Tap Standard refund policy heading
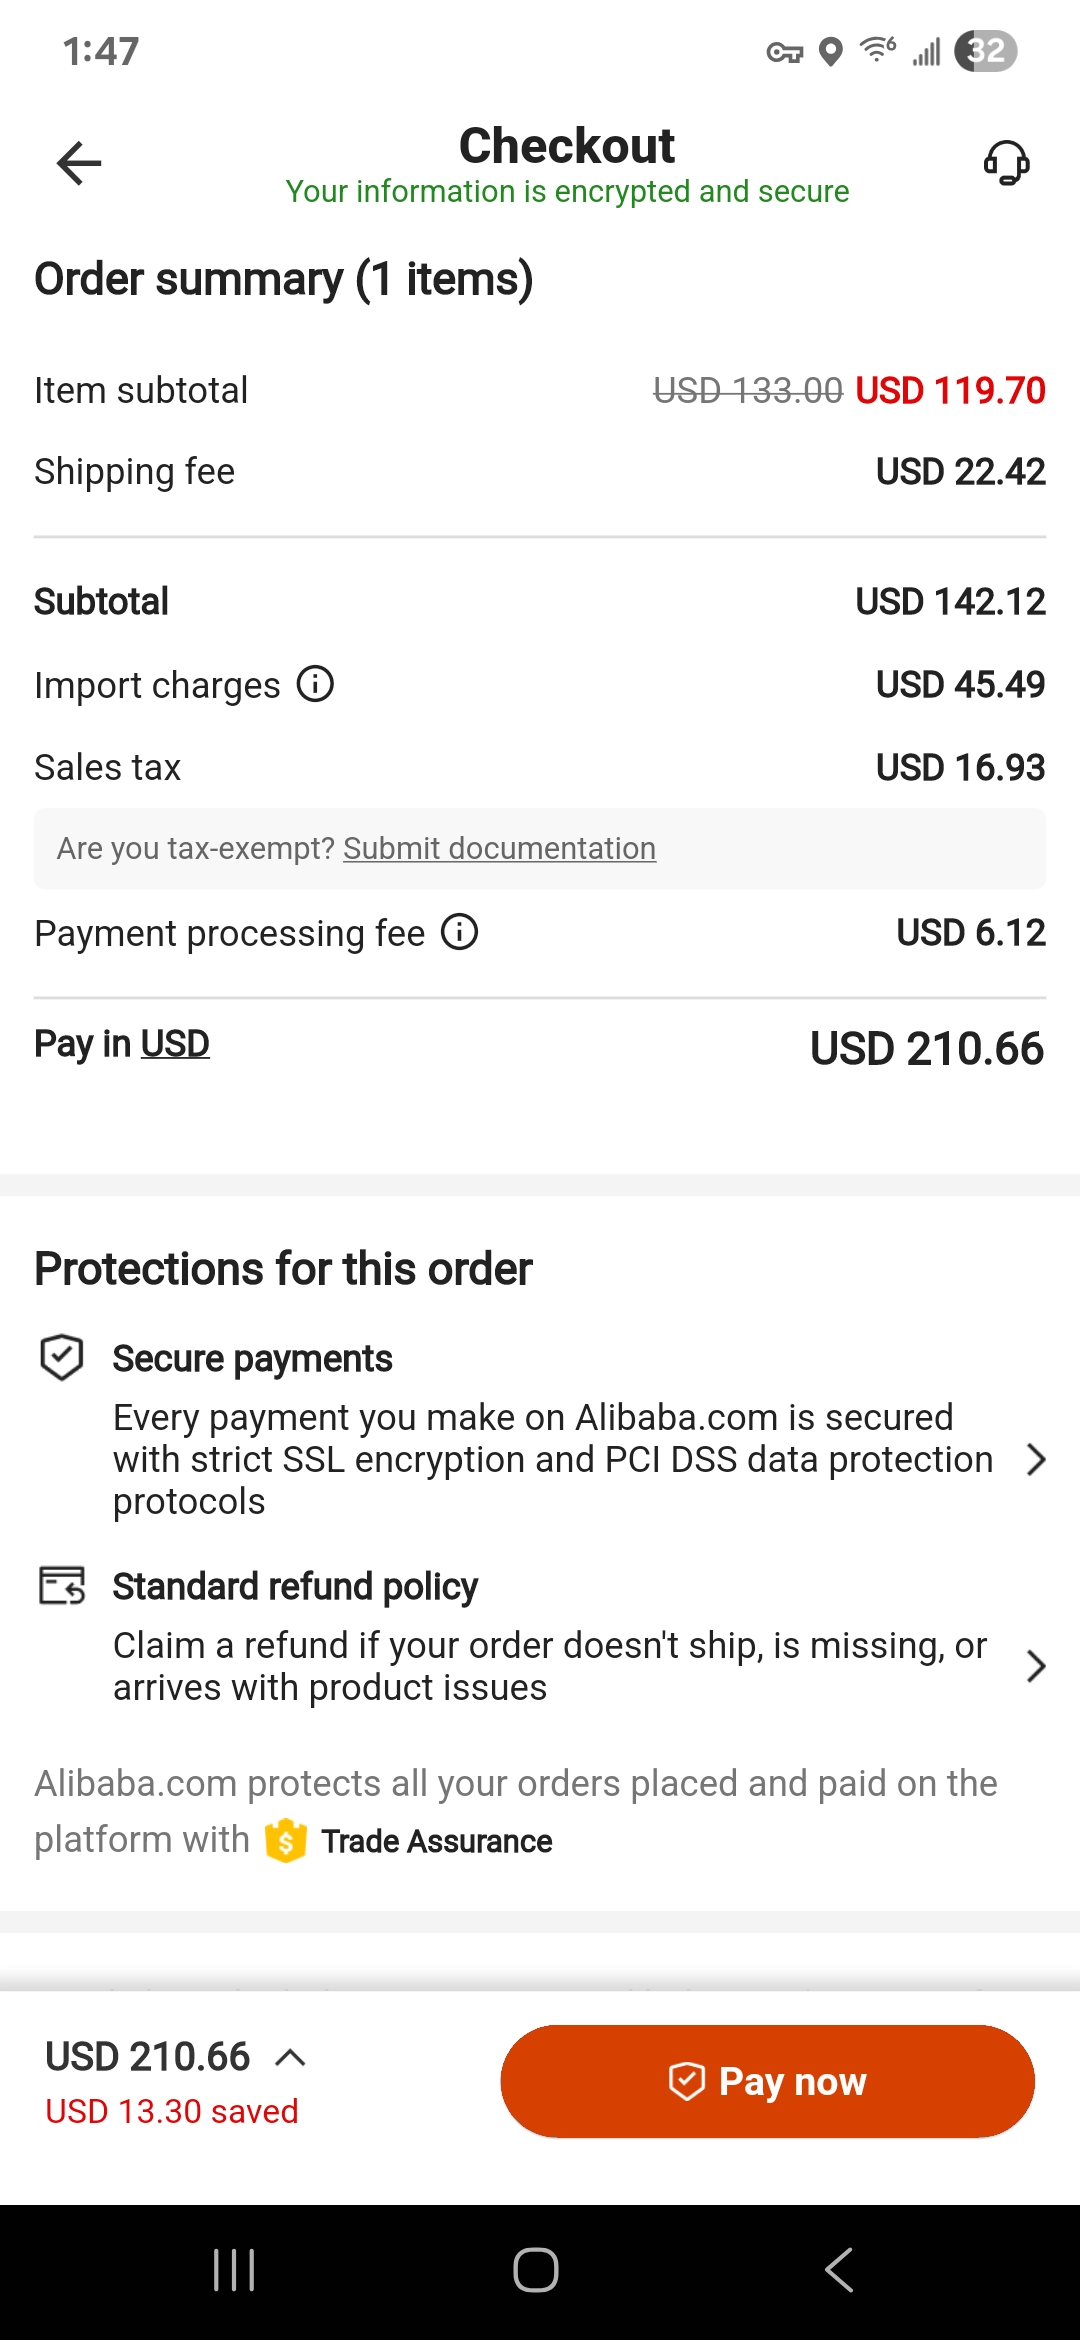The image size is (1080, 2340). [x=295, y=1587]
